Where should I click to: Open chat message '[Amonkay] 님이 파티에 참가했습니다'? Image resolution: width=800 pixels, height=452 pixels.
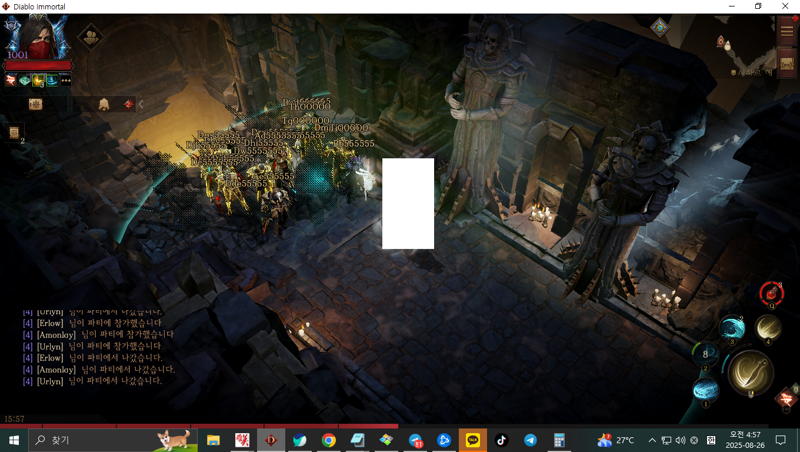[98, 334]
